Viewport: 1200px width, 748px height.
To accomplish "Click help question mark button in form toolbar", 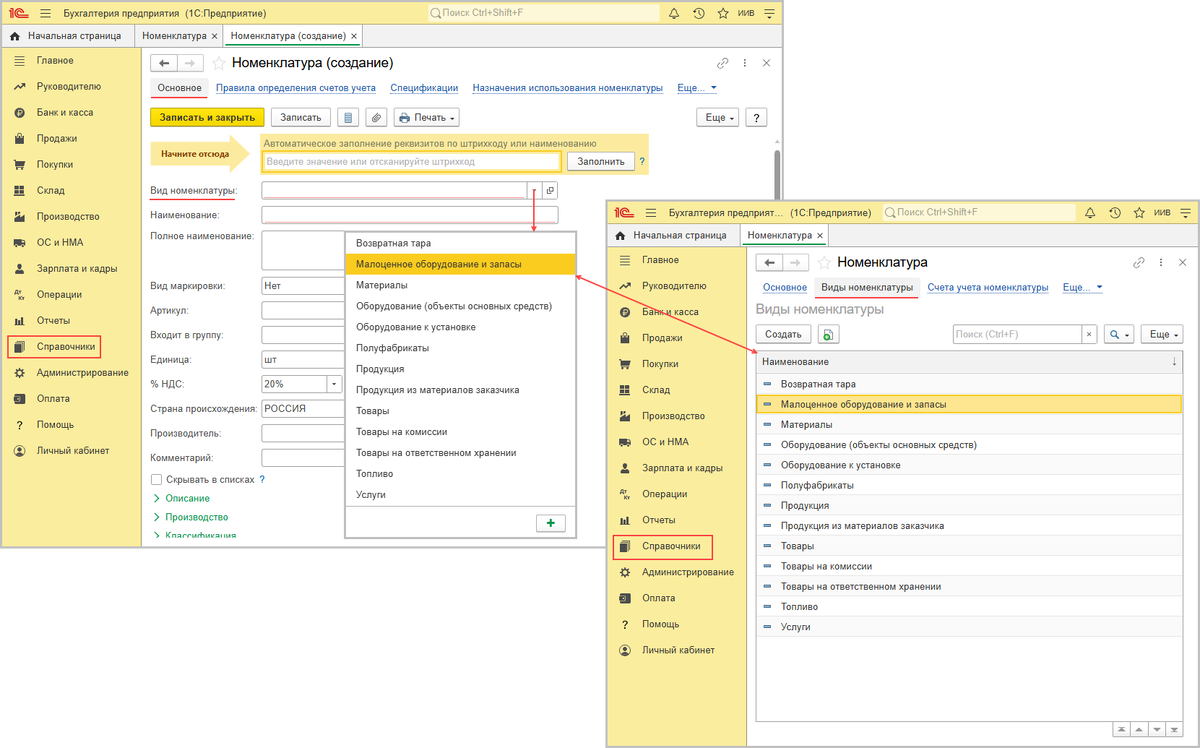I will coord(757,117).
